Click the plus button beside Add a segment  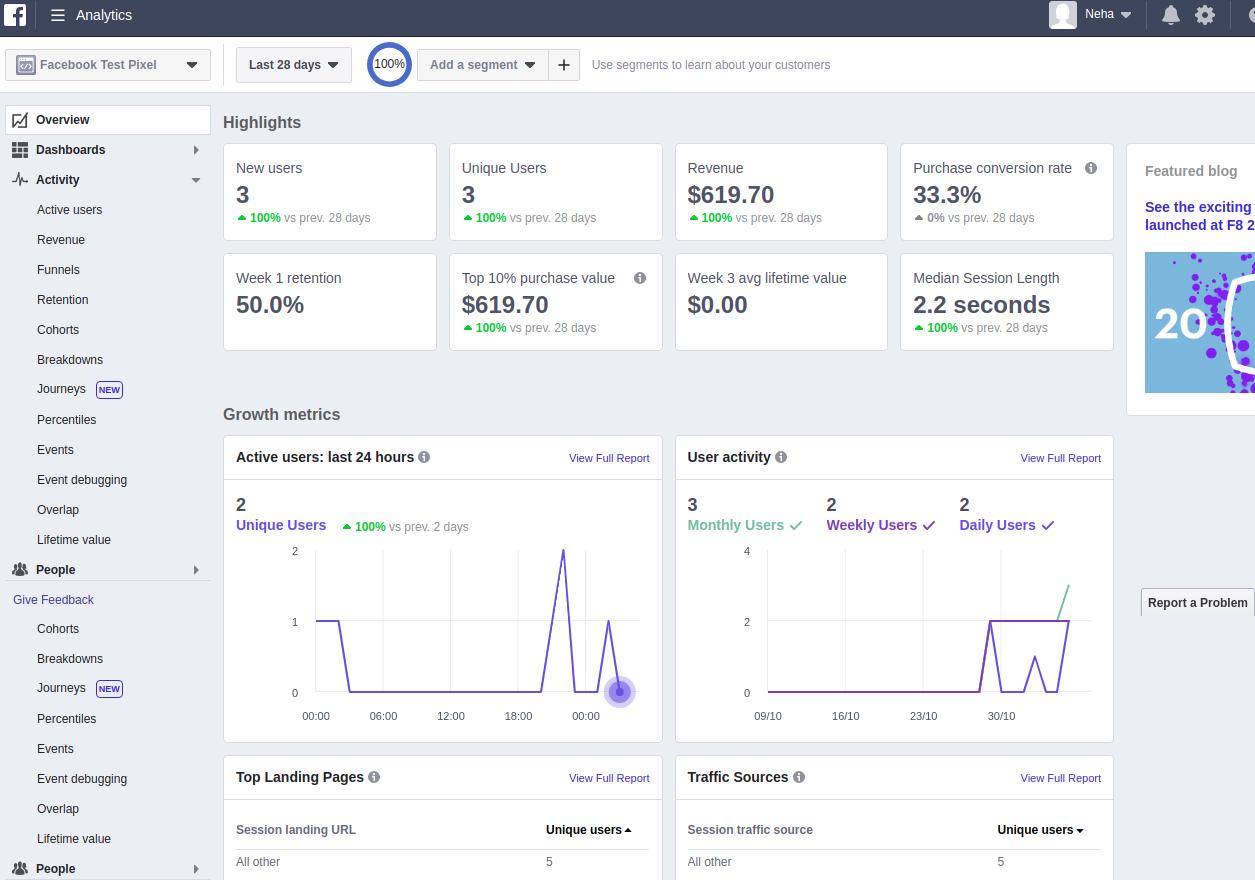564,65
